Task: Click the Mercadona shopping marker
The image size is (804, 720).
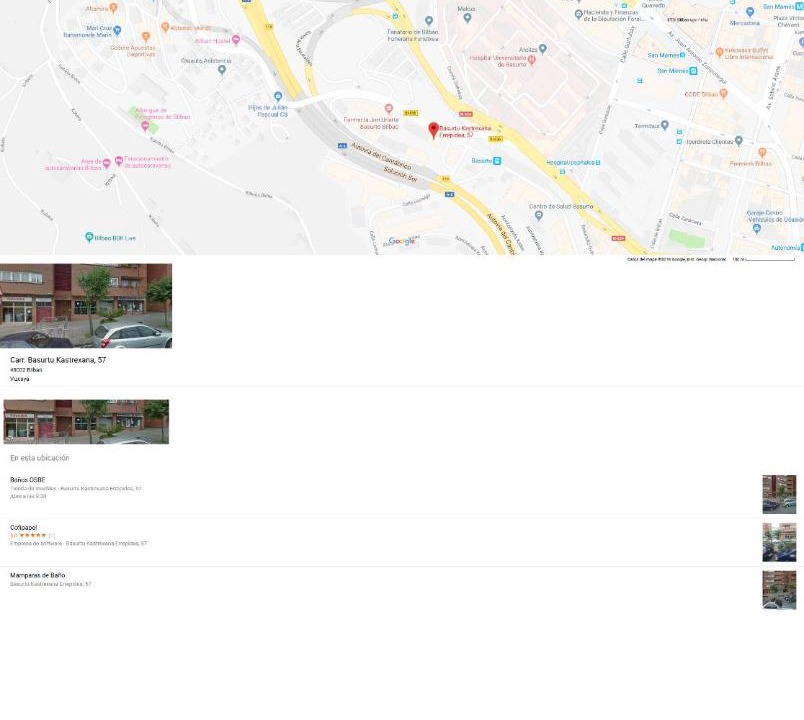Action: tap(750, 12)
